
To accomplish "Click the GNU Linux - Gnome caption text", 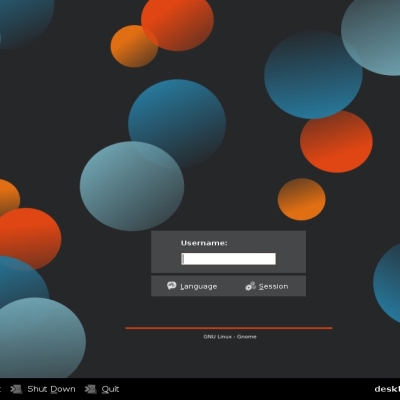I will [x=230, y=337].
